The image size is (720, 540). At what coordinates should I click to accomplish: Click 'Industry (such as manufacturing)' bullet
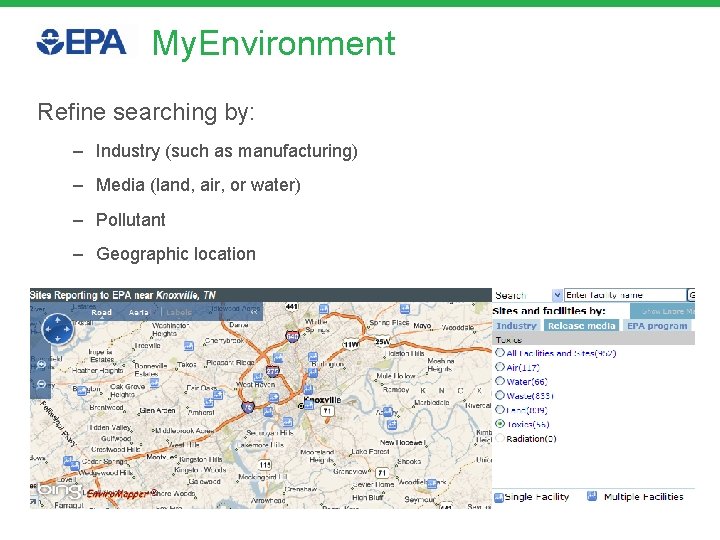click(226, 151)
